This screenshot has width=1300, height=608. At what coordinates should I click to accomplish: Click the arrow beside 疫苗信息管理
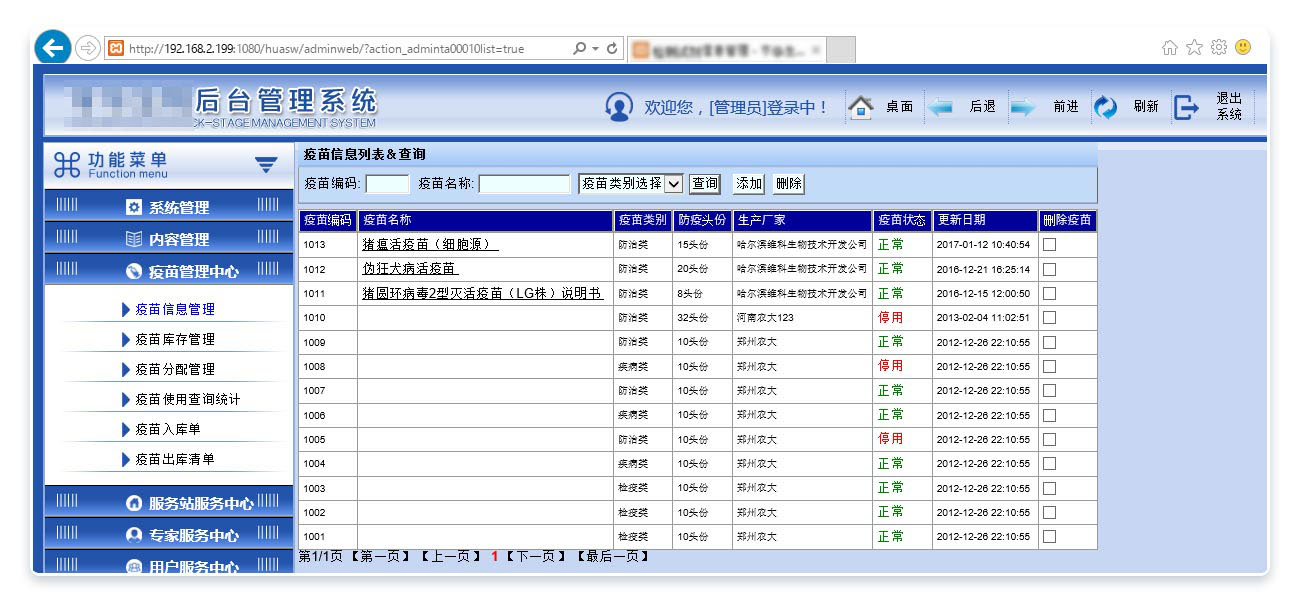(x=125, y=309)
